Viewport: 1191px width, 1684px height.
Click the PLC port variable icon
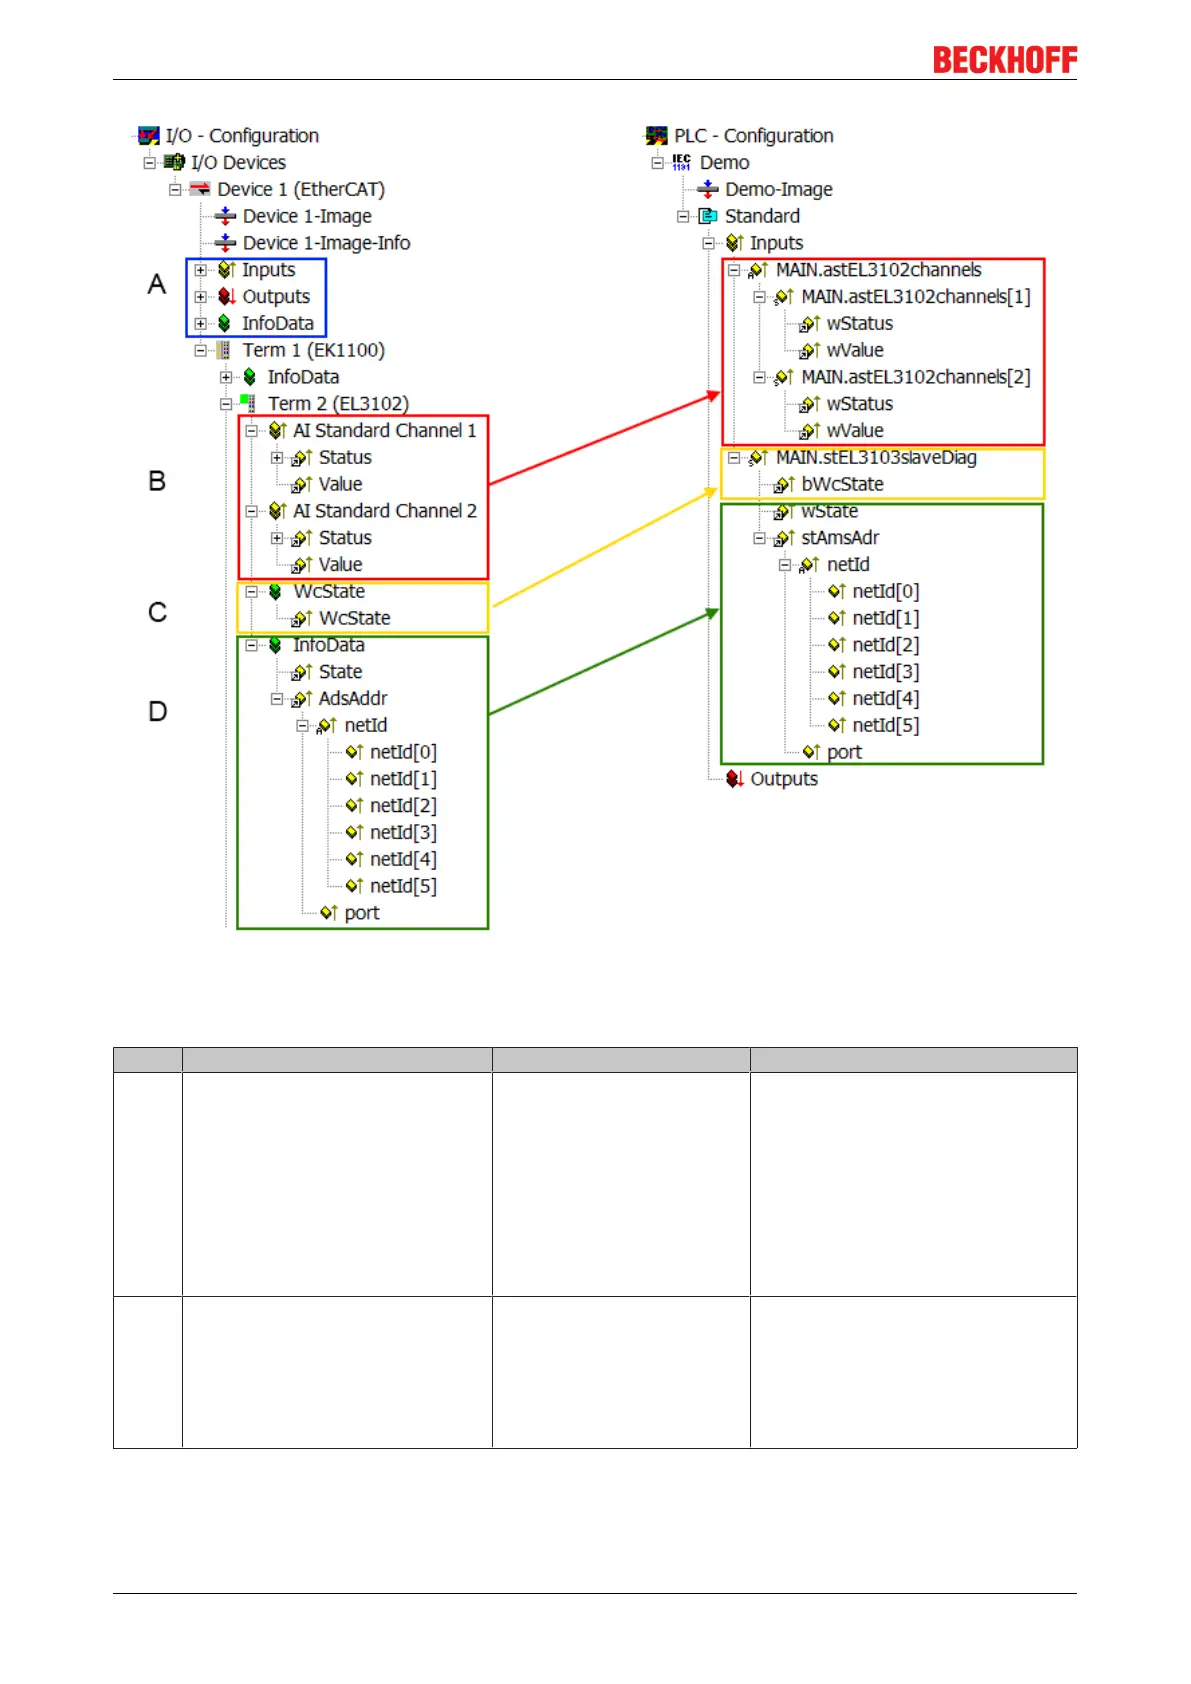pos(812,752)
